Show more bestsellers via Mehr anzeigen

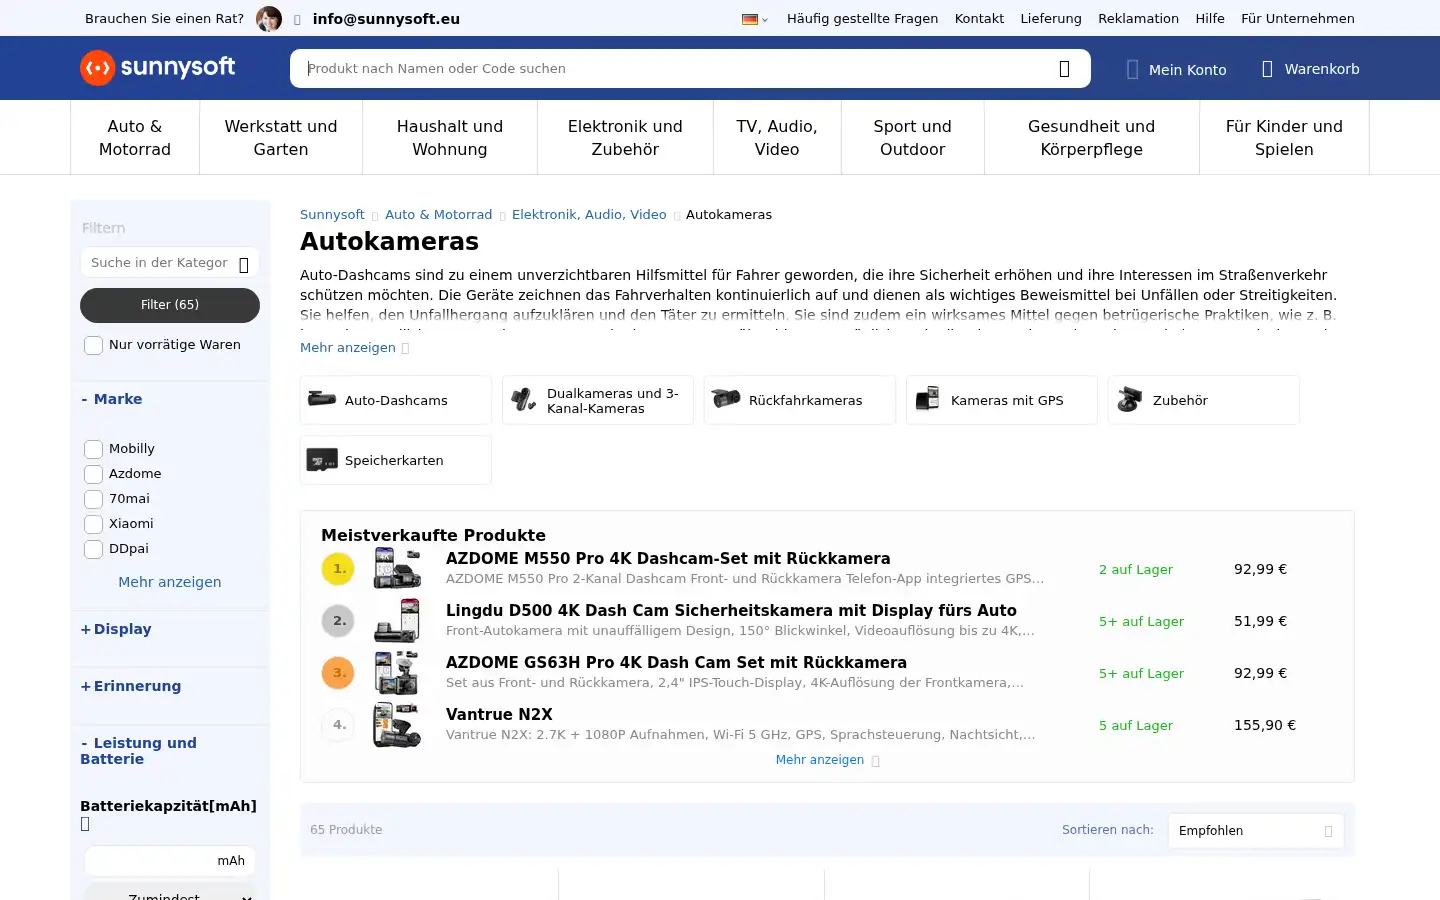click(827, 760)
